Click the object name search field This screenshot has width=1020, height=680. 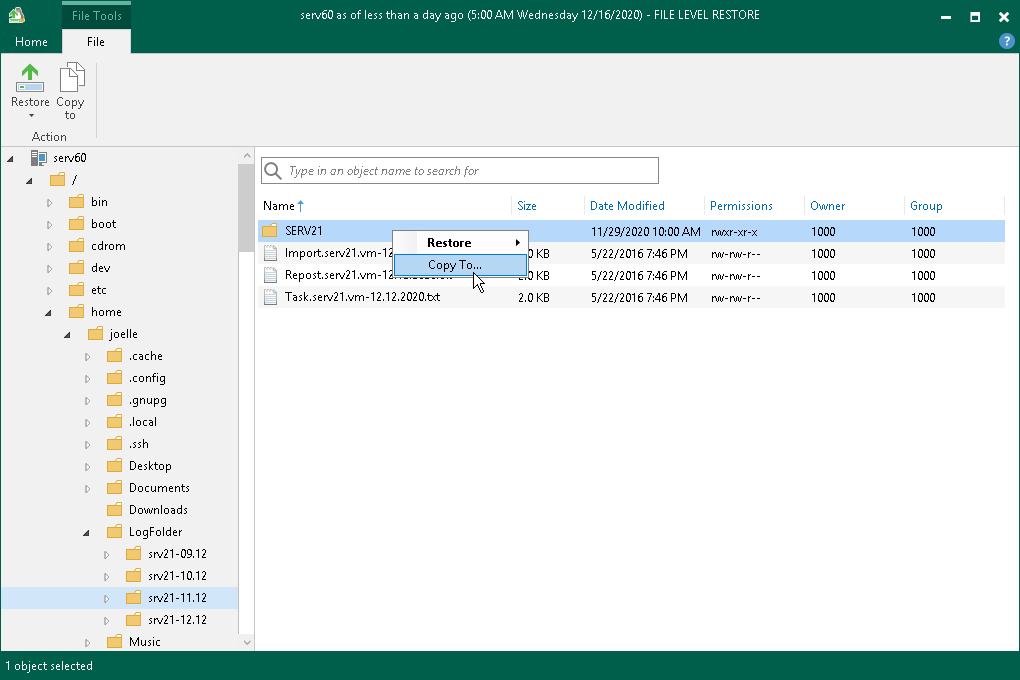(470, 171)
